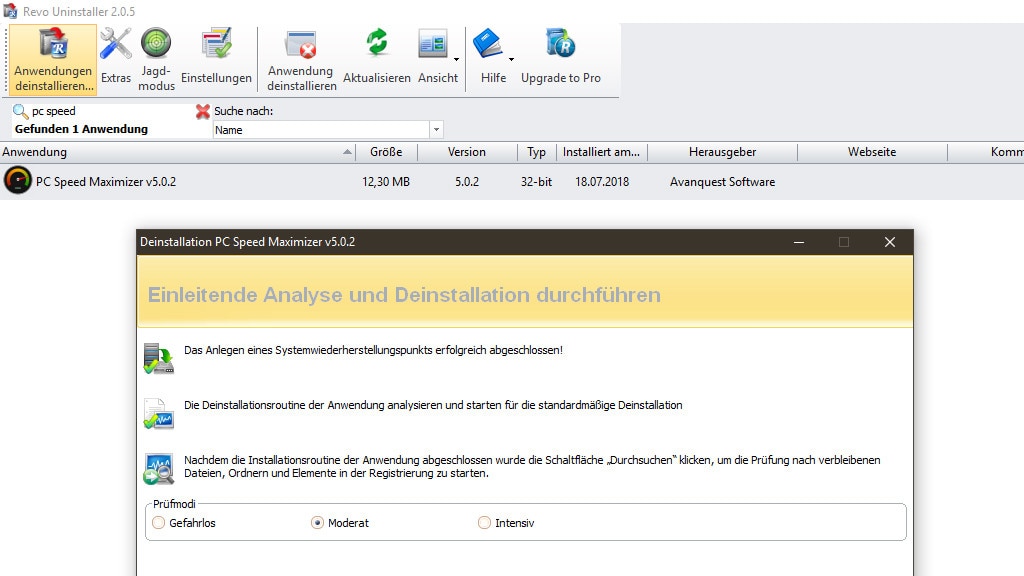Sort by the Webseite column
This screenshot has width=1024, height=576.
[872, 152]
